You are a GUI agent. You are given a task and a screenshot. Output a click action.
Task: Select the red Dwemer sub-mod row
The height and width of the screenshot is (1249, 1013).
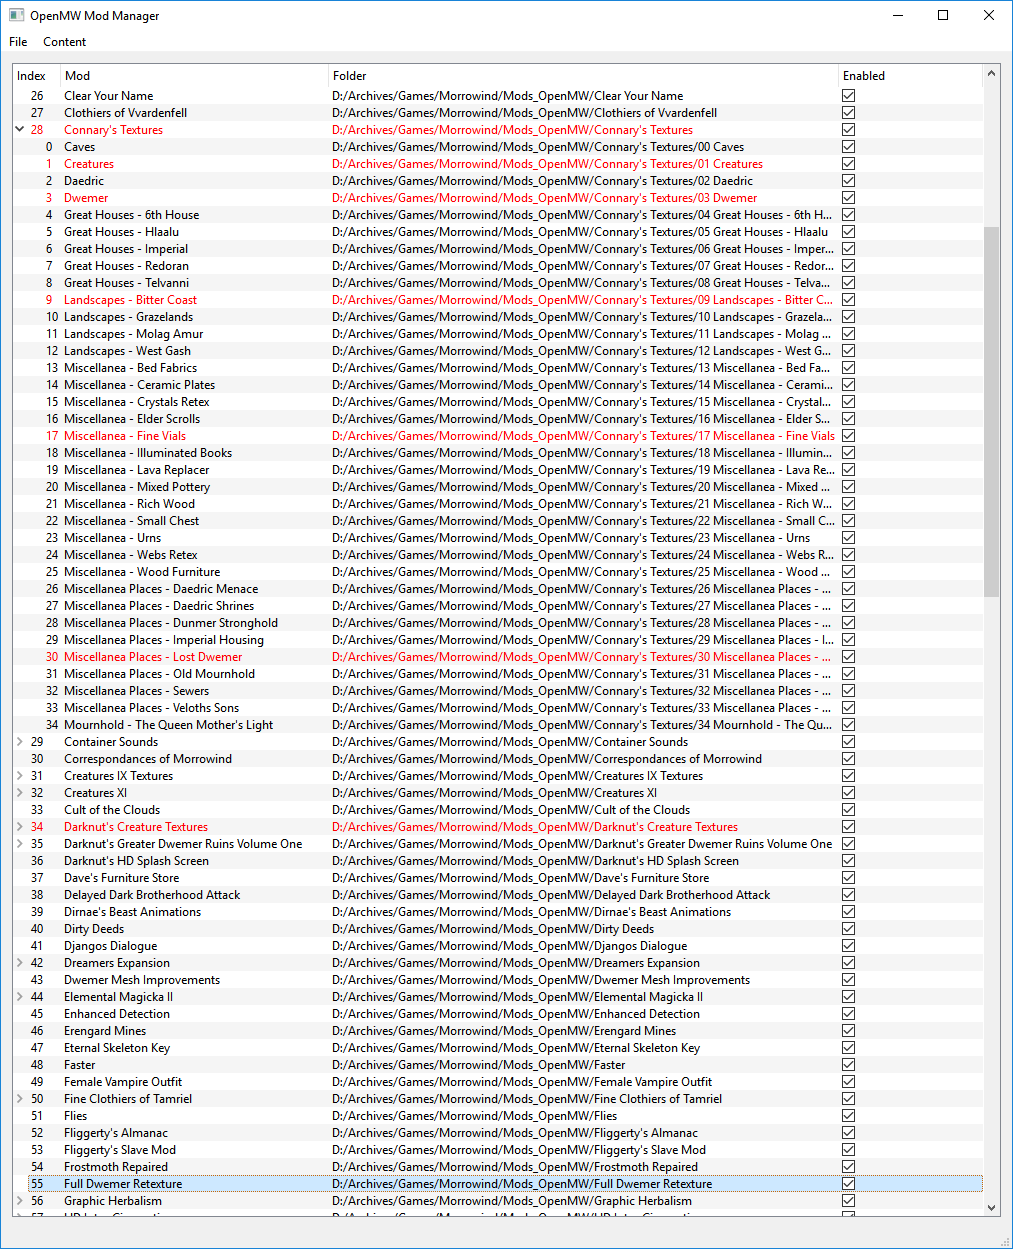498,198
